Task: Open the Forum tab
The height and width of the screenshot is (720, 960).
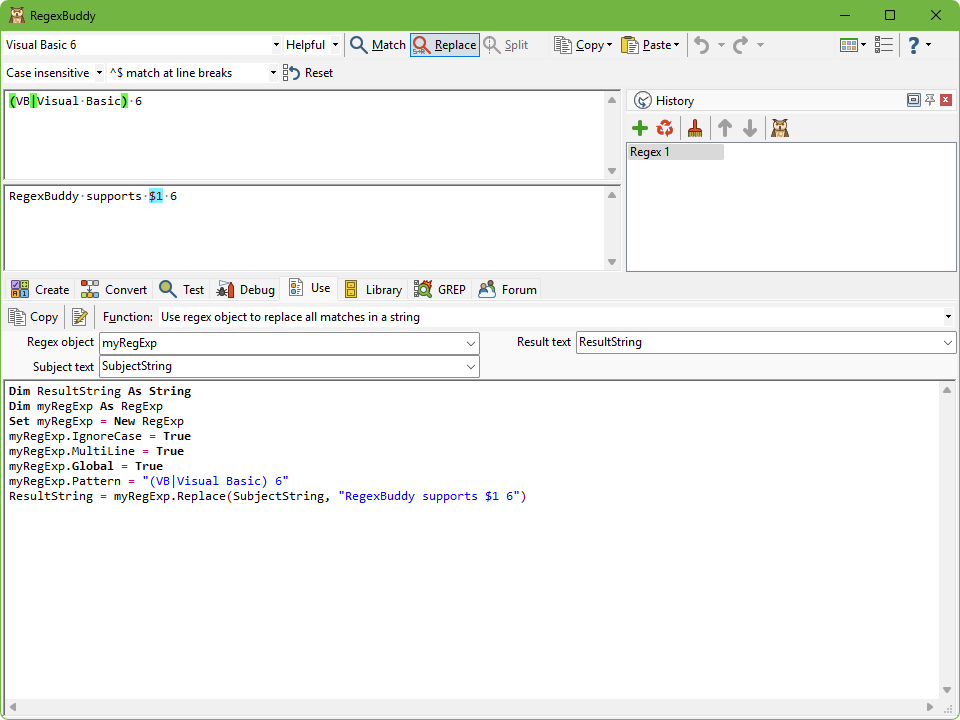Action: point(508,290)
